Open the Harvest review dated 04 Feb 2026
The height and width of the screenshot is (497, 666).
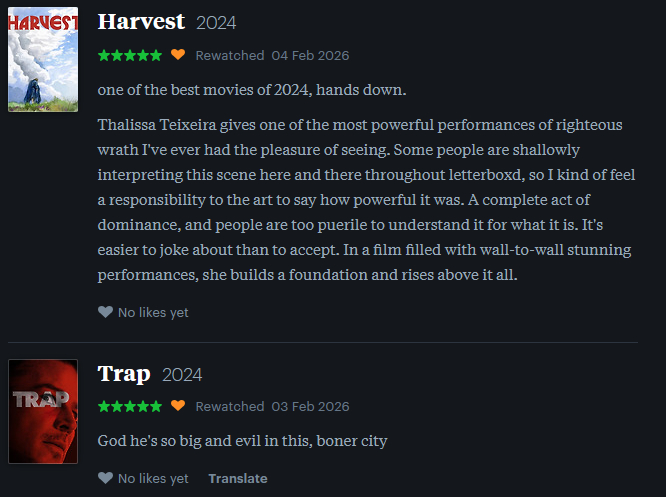pyautogui.click(x=310, y=55)
